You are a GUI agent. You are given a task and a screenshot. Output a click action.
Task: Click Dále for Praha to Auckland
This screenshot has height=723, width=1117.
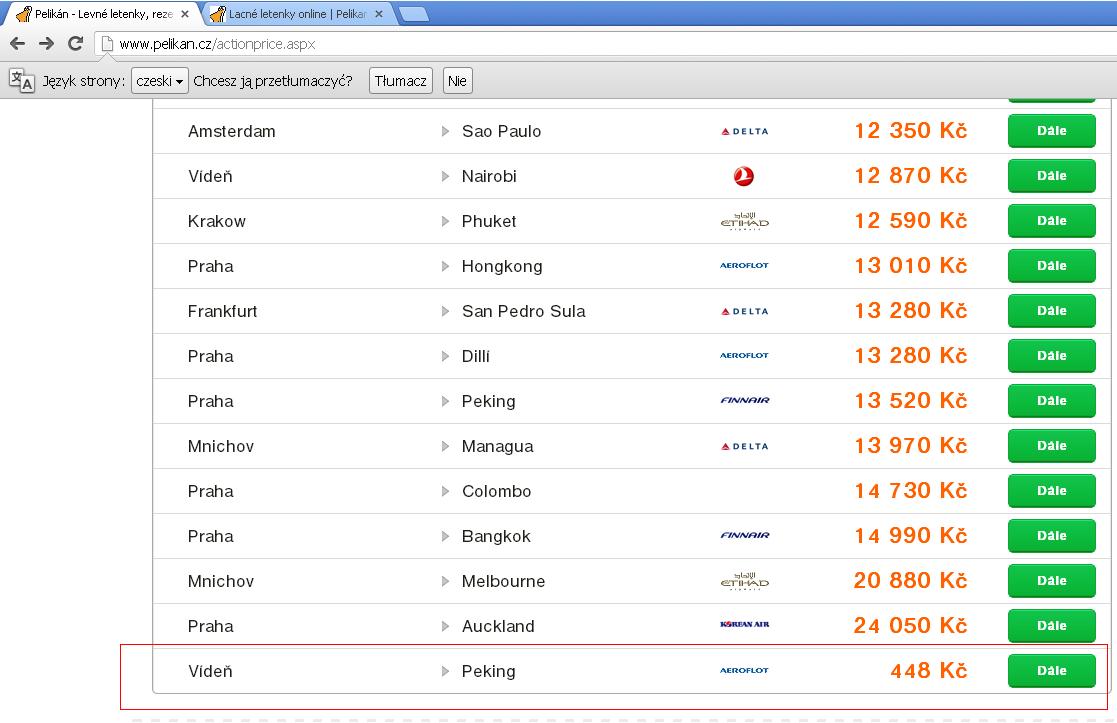coord(1051,625)
